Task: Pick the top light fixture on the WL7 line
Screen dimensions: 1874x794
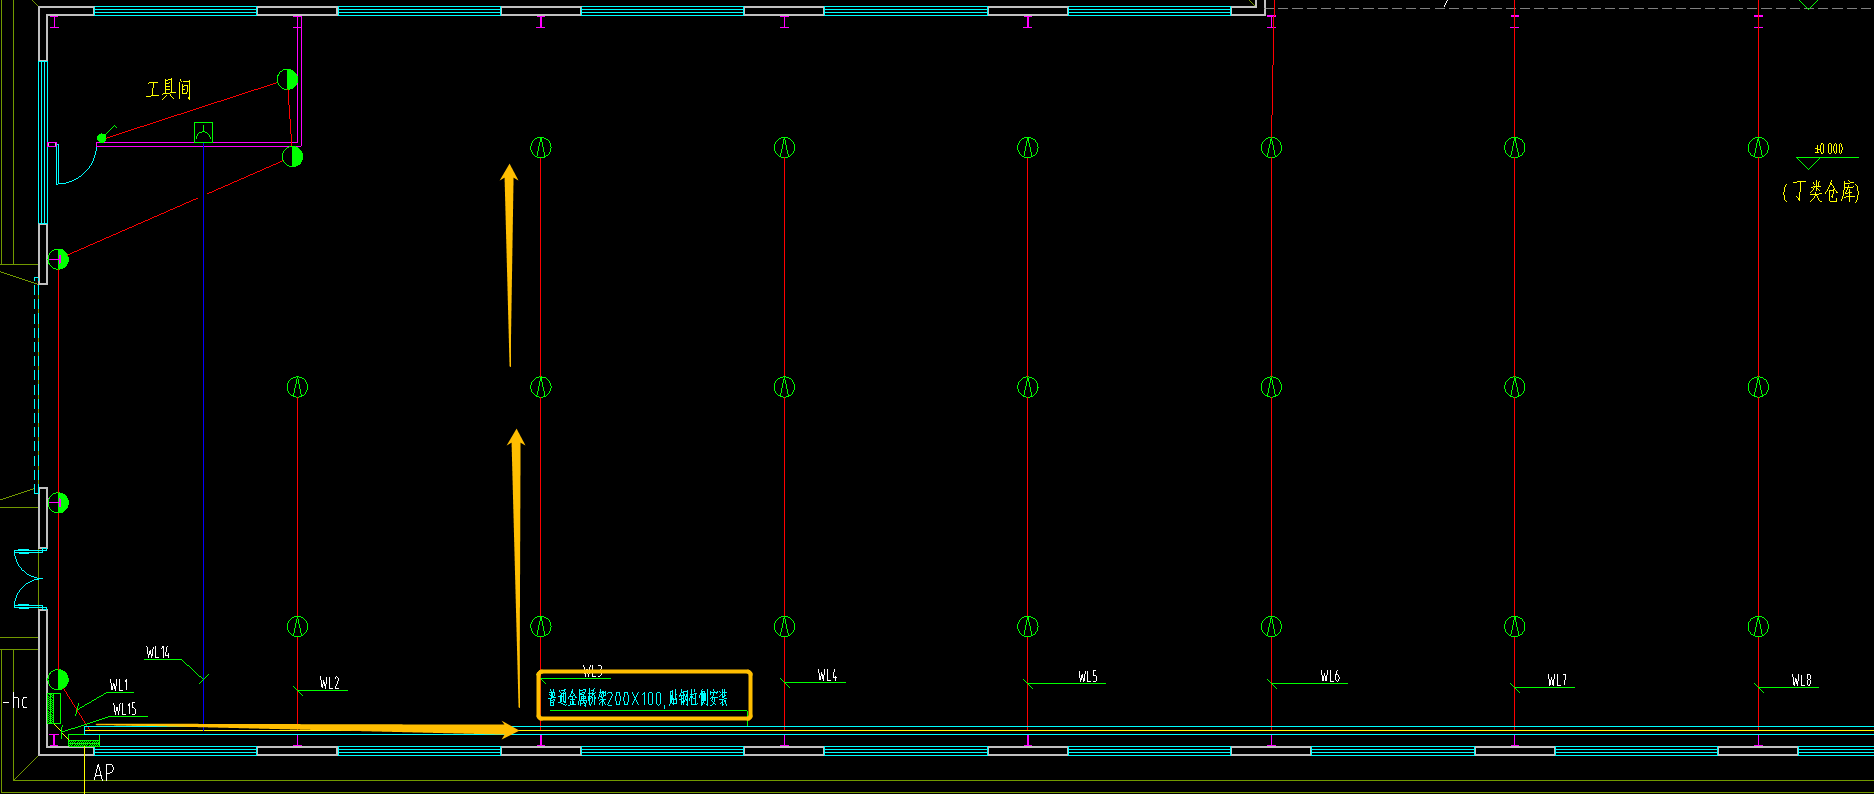Action: coord(1515,148)
